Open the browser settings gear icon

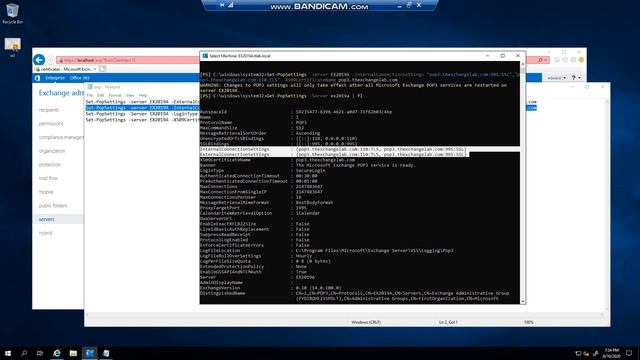573,60
